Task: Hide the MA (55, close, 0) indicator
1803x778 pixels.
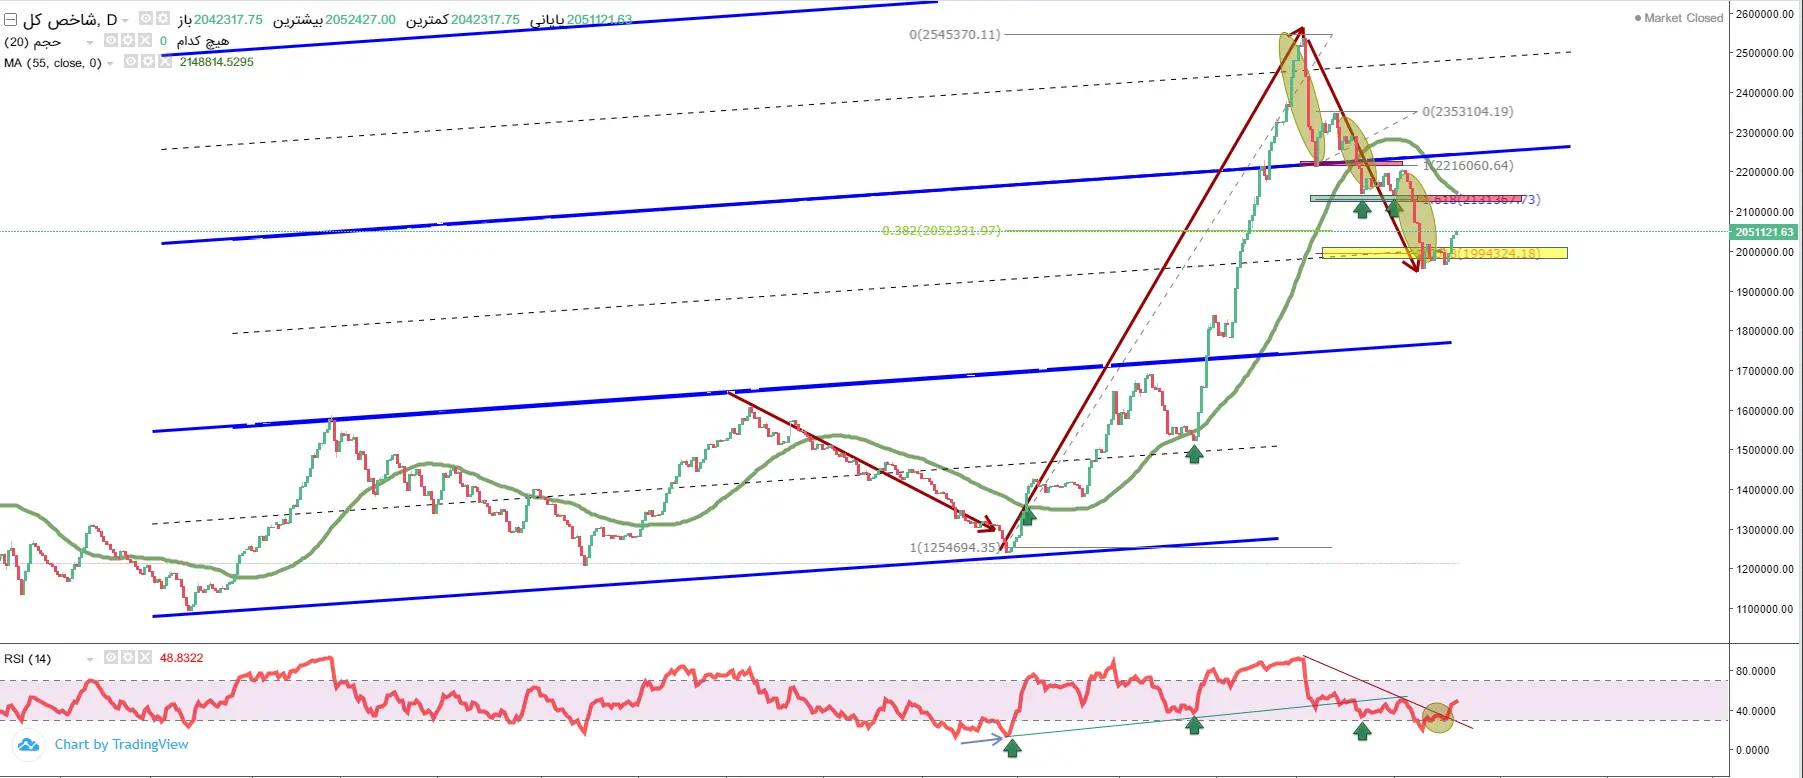Action: [131, 62]
